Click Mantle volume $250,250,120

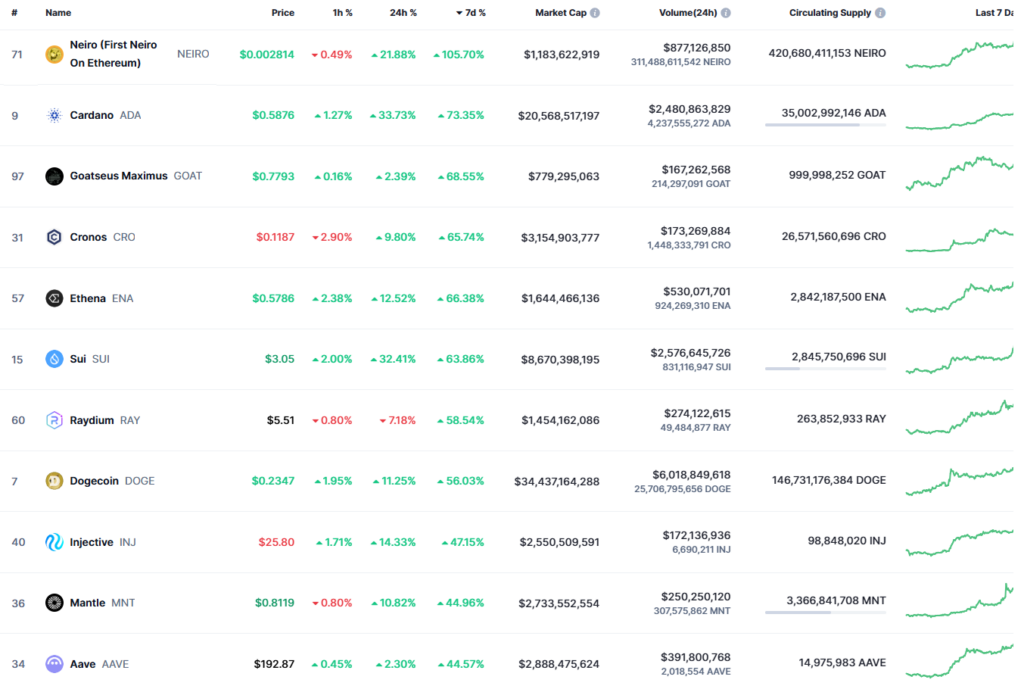(x=696, y=597)
